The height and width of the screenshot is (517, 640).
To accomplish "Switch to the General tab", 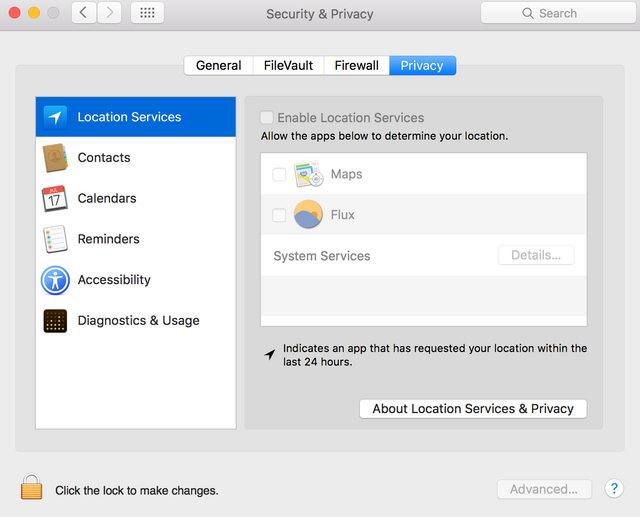I will 218,65.
